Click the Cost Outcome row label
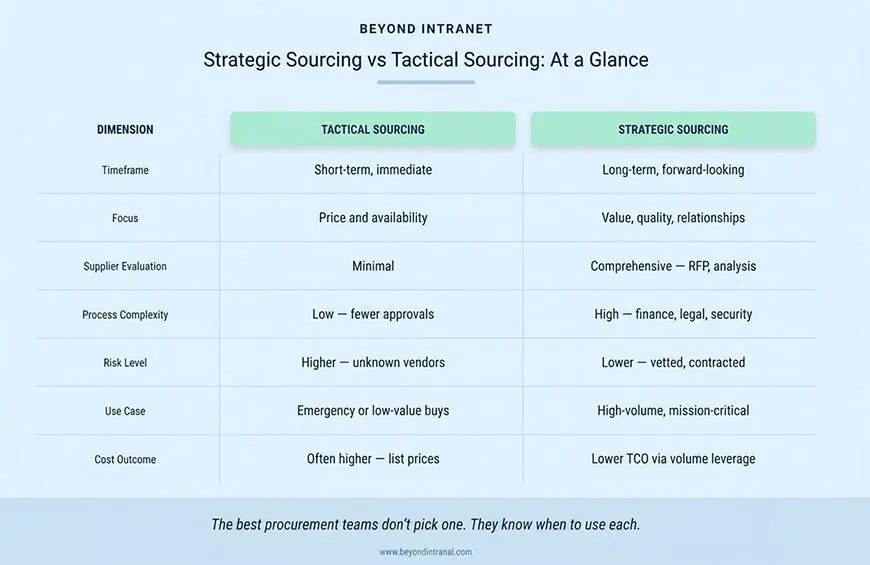 coord(125,459)
